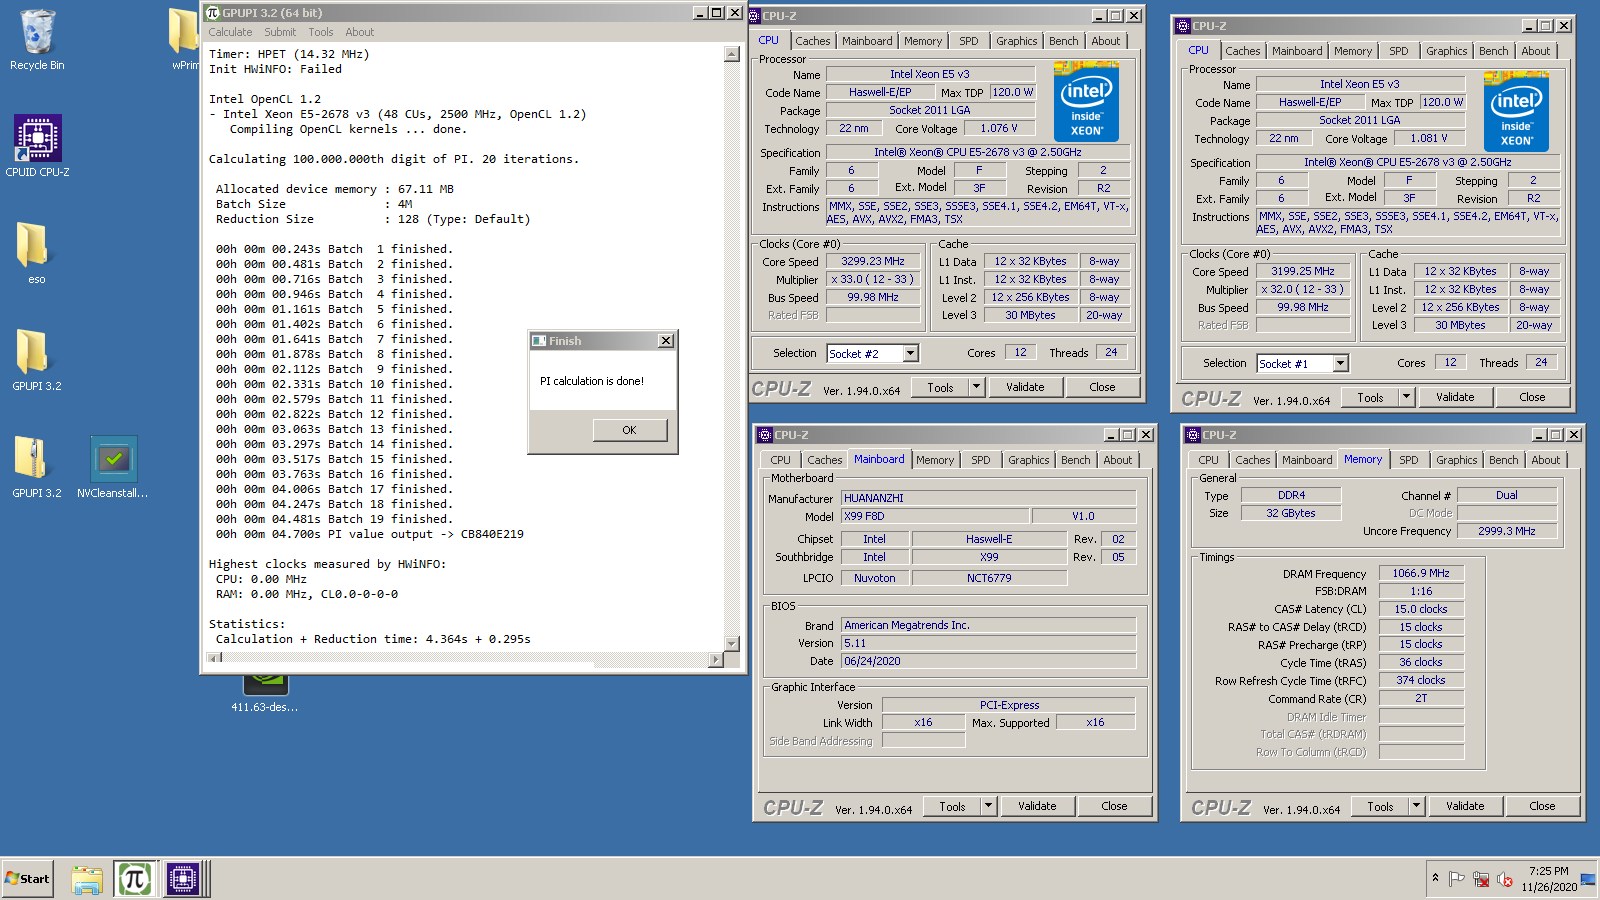Open Socket #1 selection dropdown in CPU-Z
Screen dimensions: 1600x900
click(x=1340, y=363)
